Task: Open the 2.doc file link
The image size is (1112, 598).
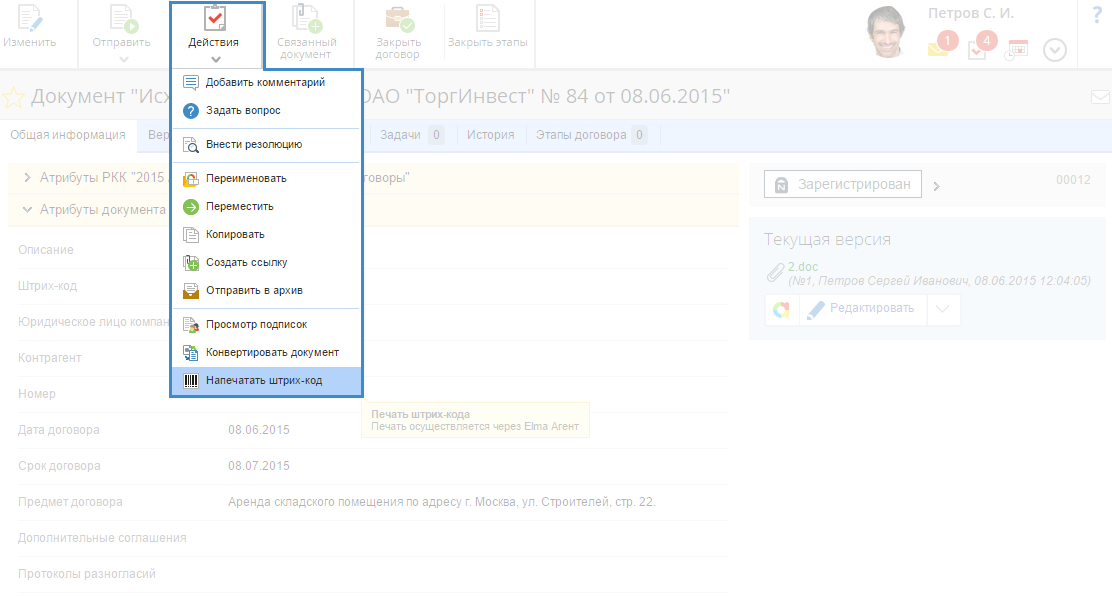Action: [x=803, y=267]
